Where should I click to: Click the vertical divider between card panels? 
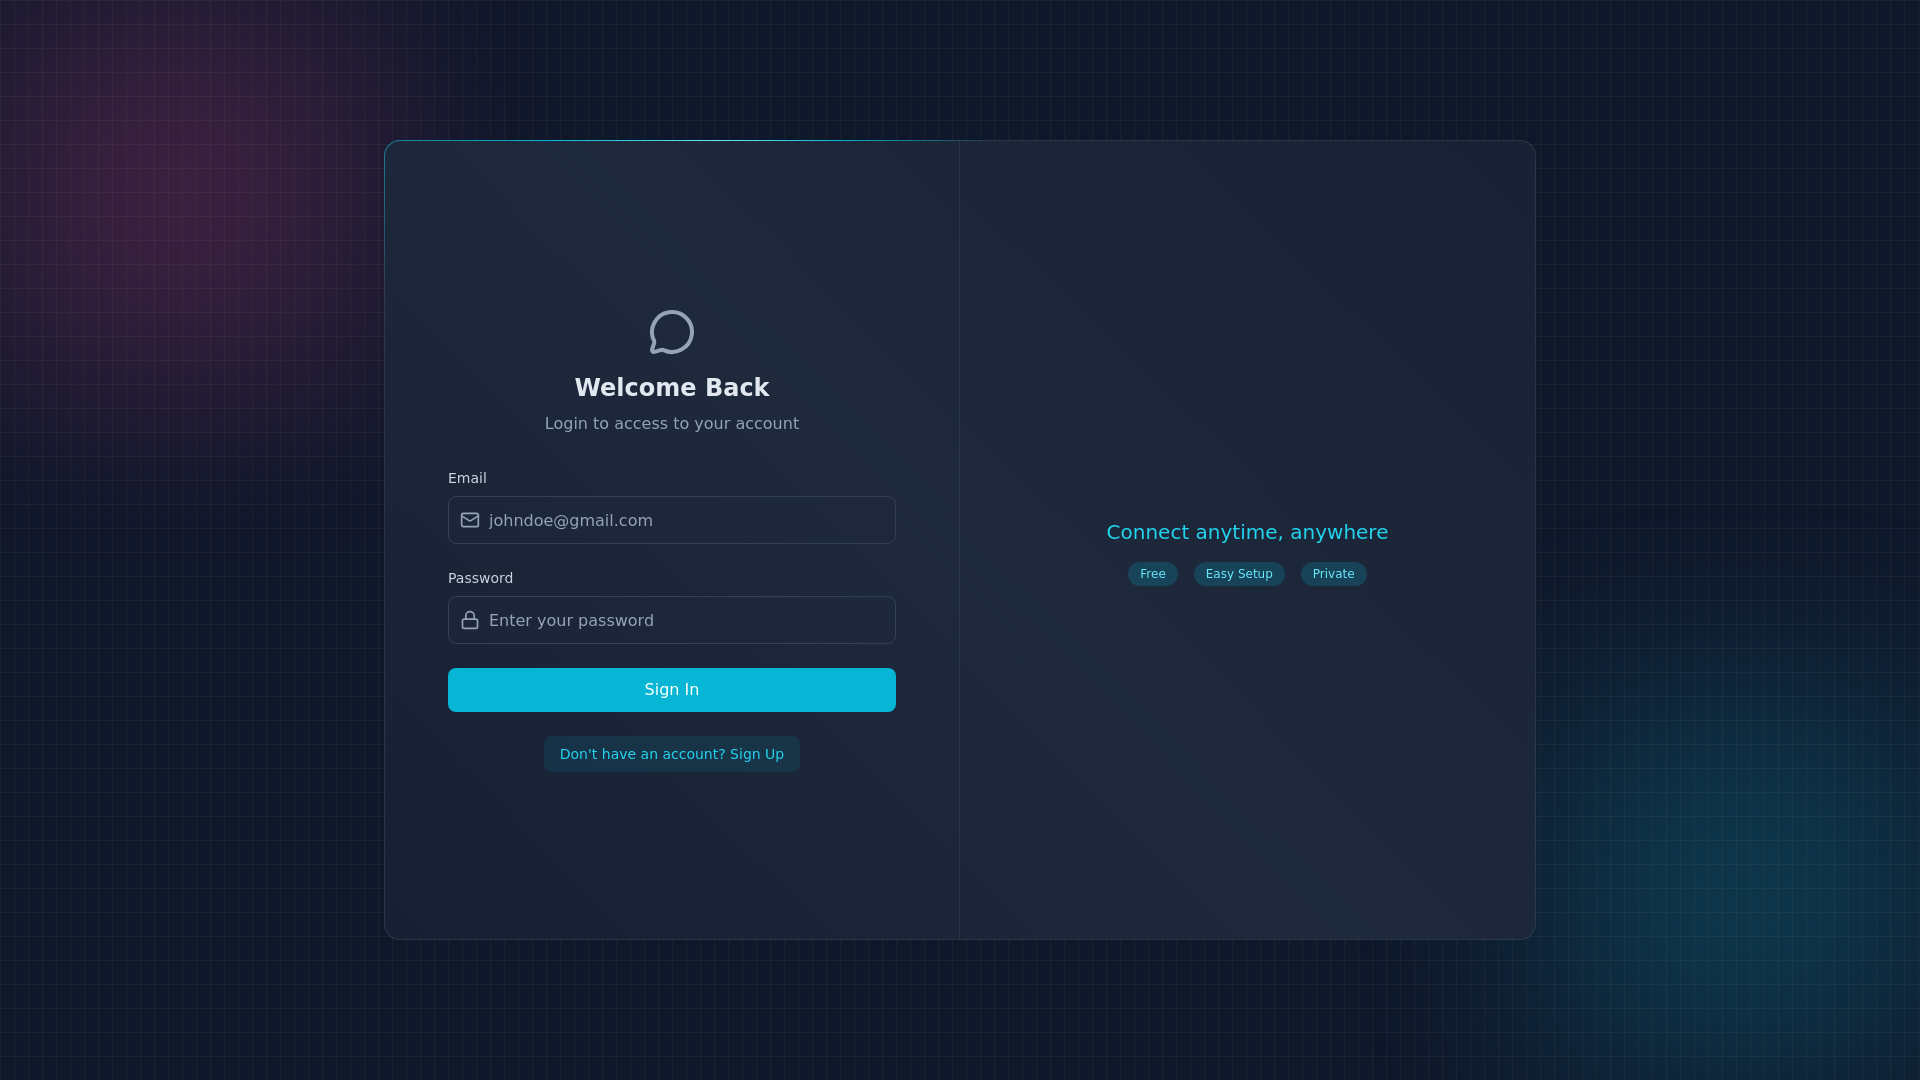[959, 540]
